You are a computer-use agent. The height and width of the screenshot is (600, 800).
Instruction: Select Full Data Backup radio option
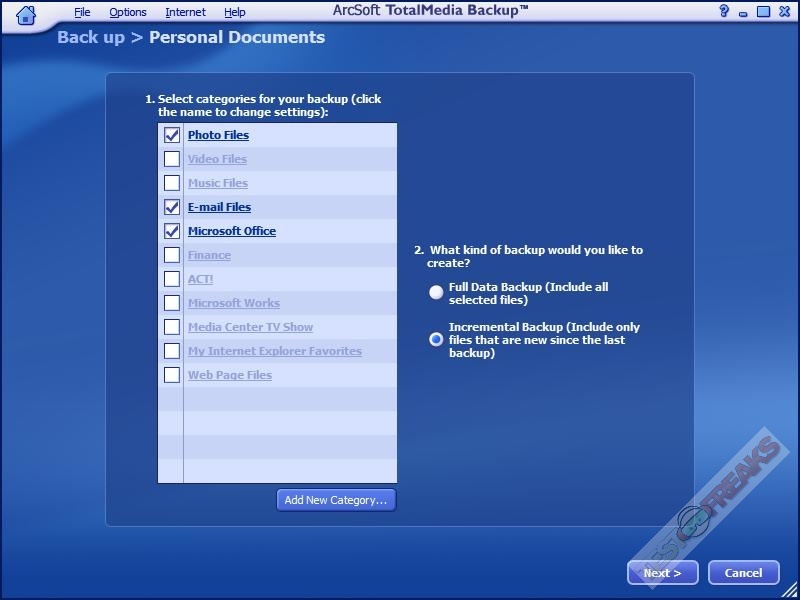[x=436, y=293]
